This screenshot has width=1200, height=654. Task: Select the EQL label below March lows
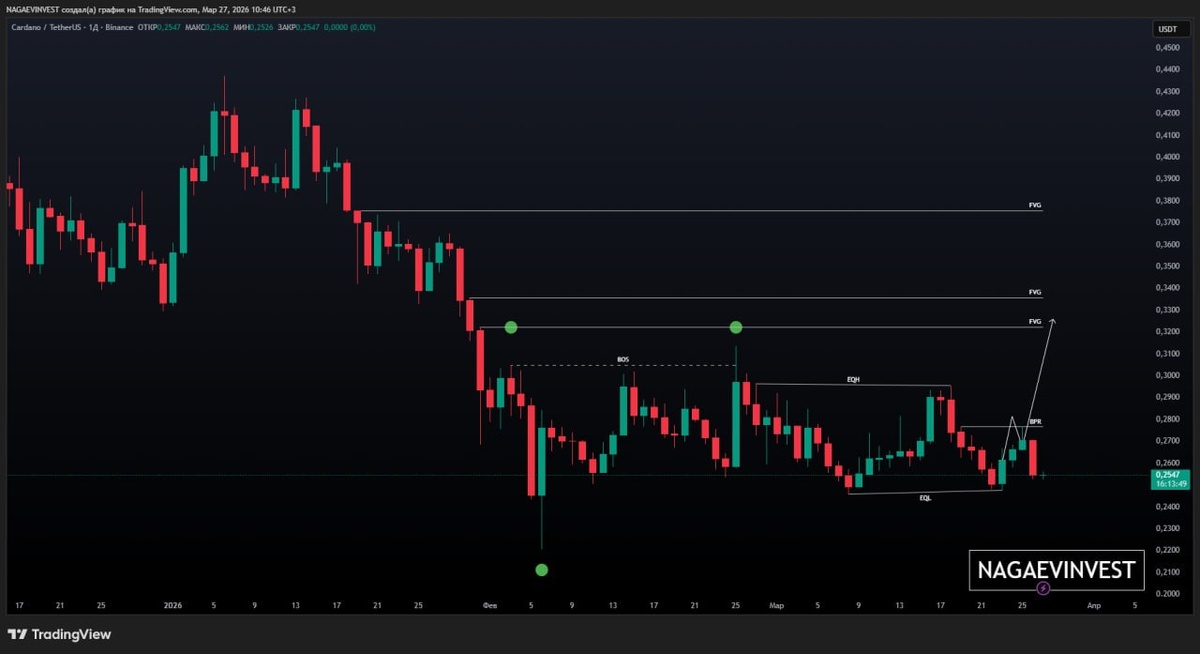(925, 497)
